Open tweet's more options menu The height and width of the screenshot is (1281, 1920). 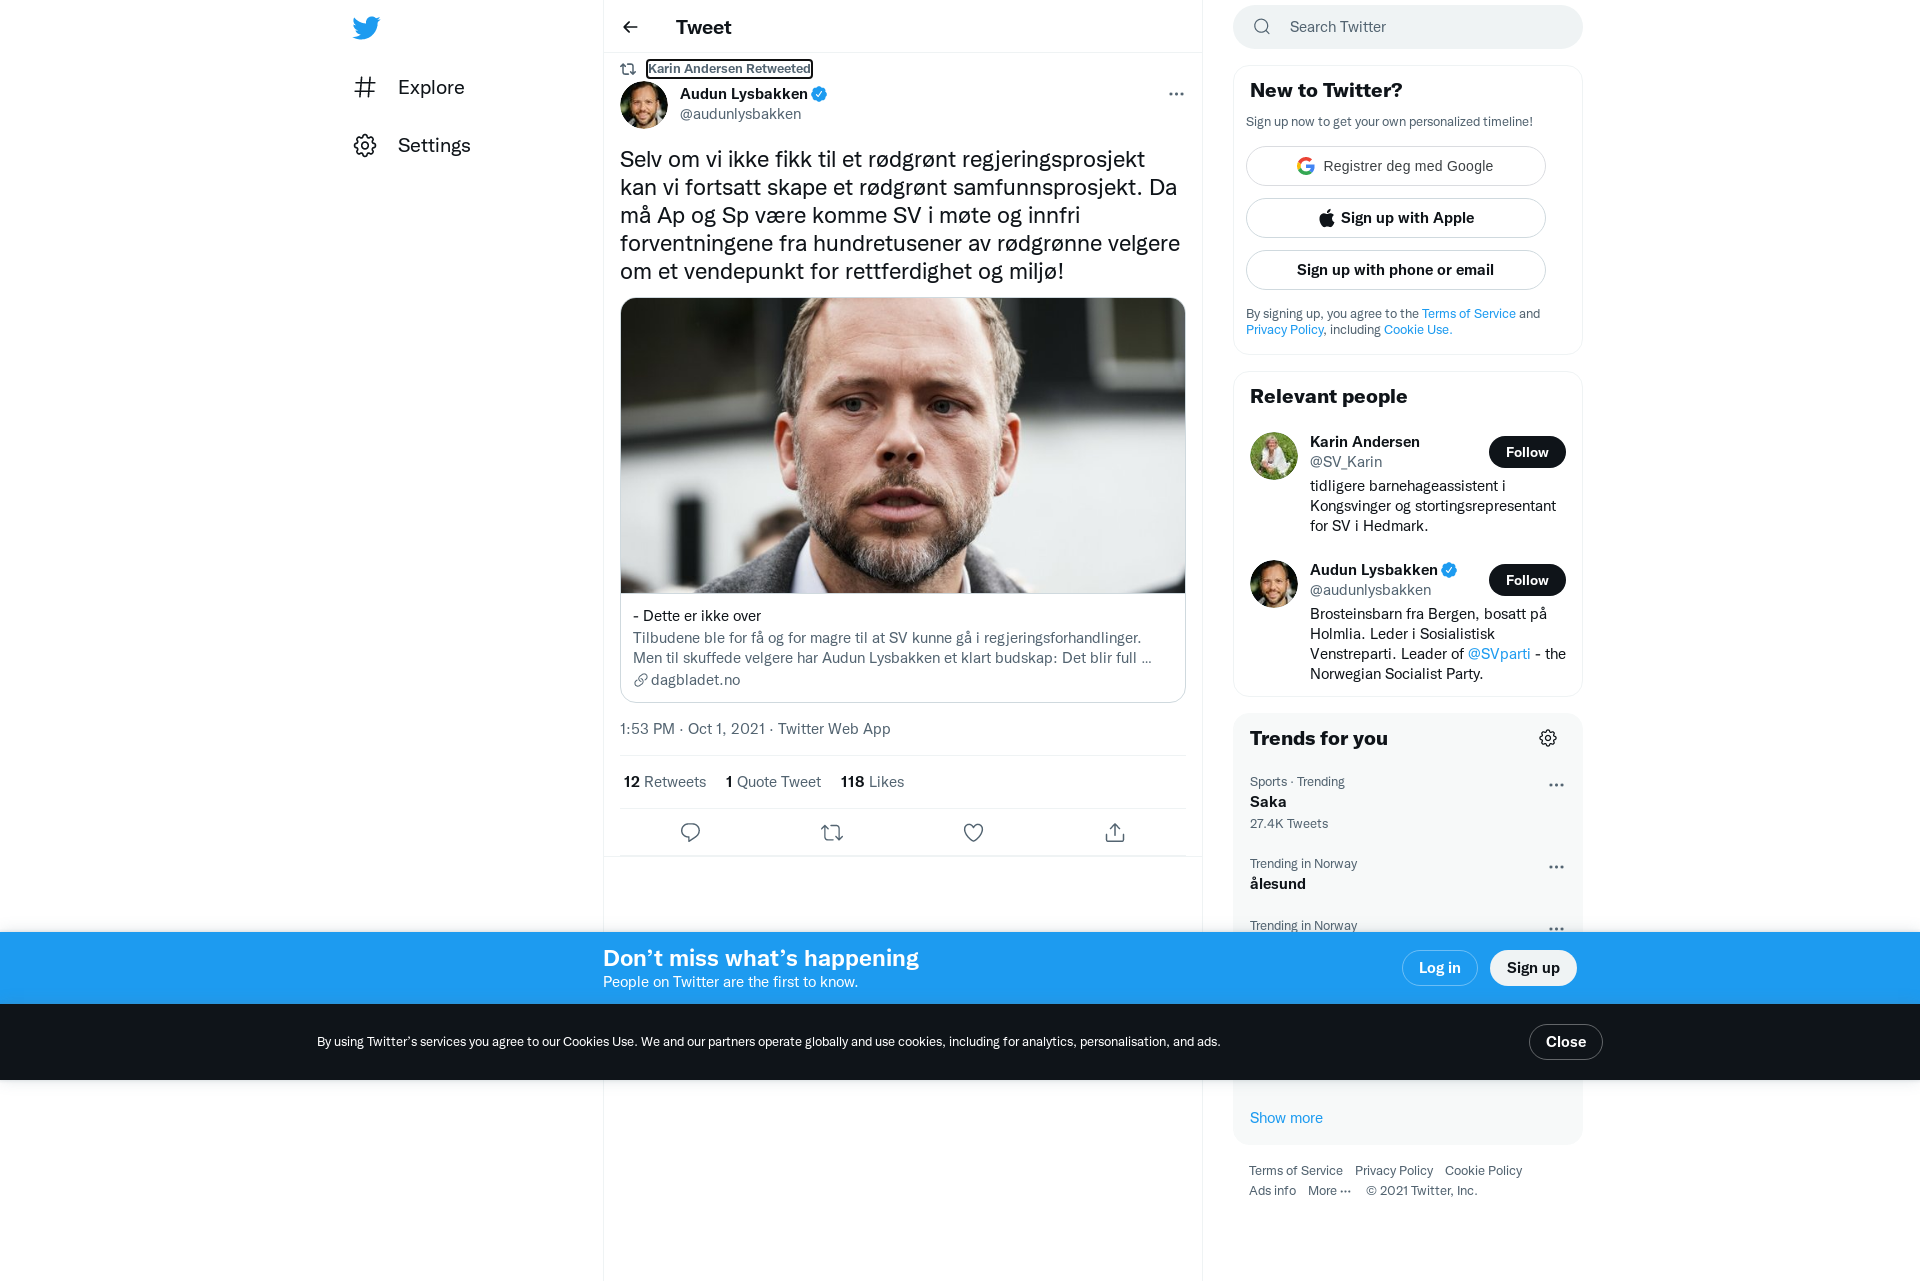pyautogui.click(x=1176, y=94)
